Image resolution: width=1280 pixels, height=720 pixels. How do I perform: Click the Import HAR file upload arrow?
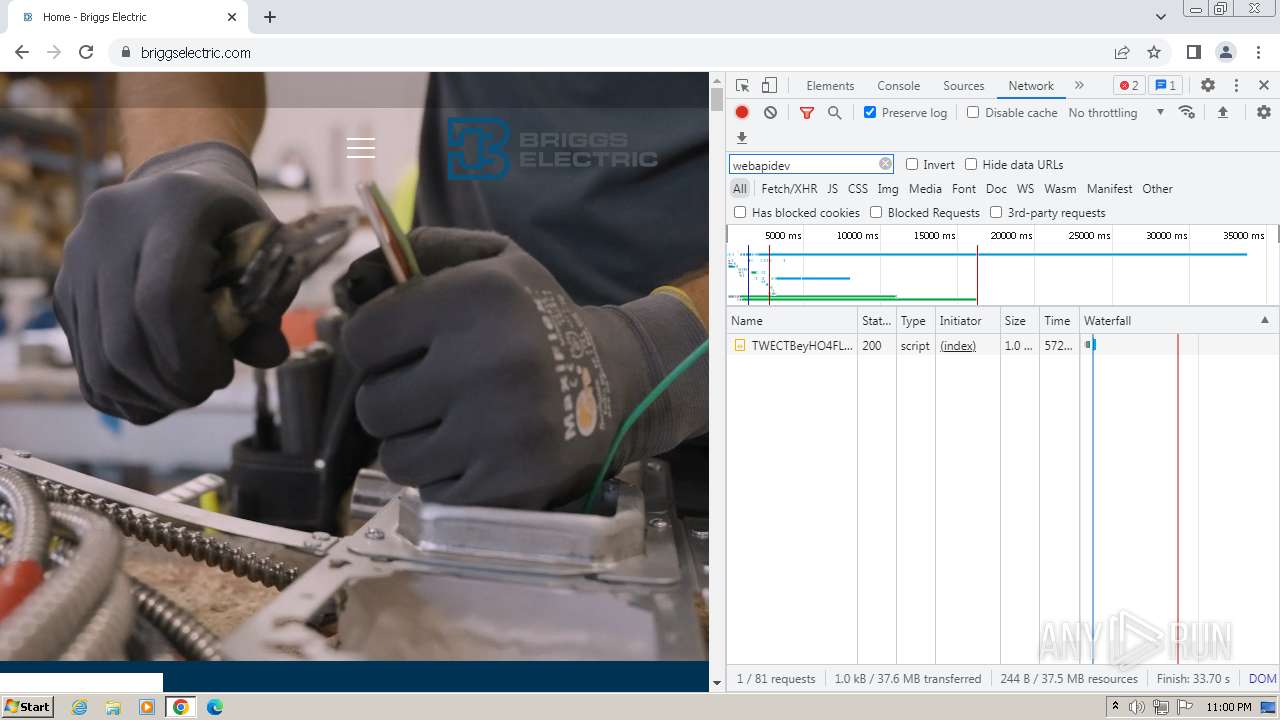(1222, 113)
